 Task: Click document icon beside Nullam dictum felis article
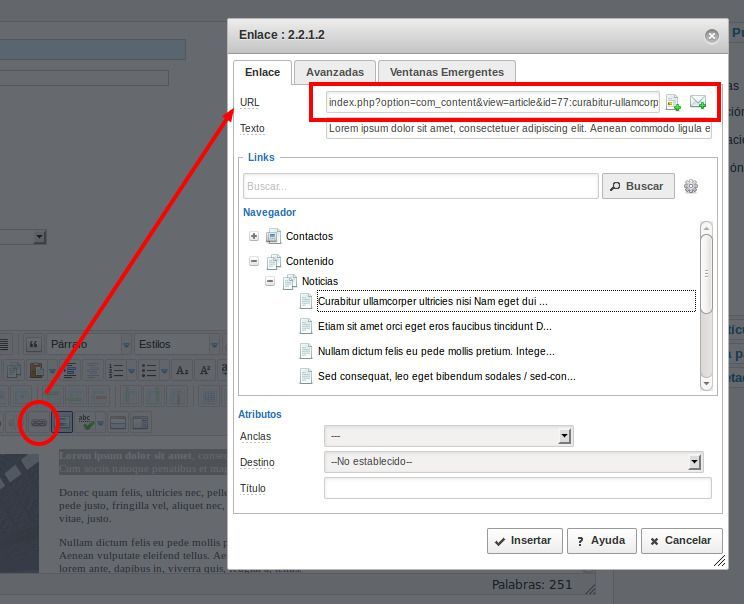pyautogui.click(x=306, y=351)
